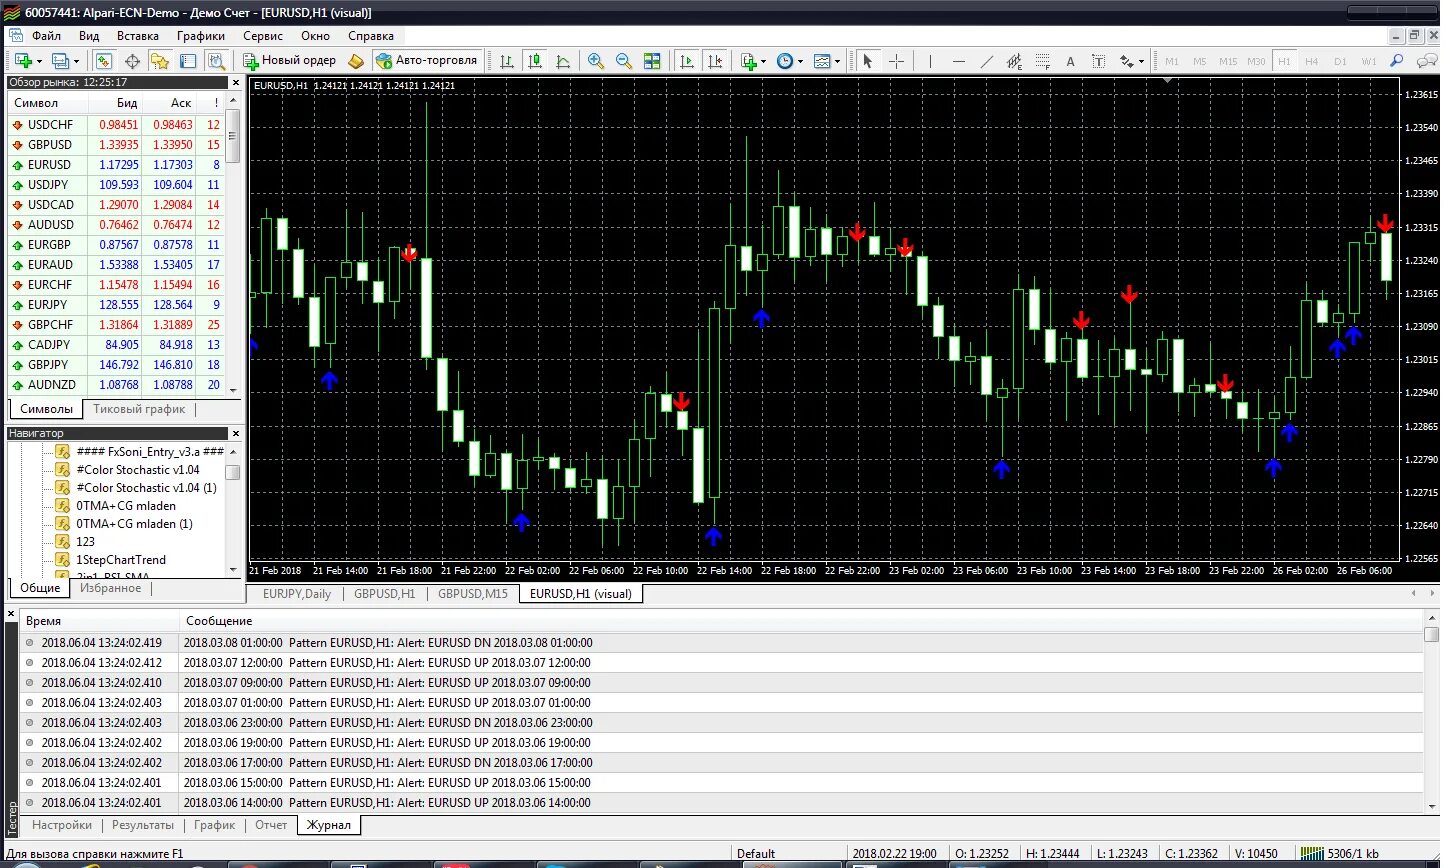Select the vertical line drawing tool

pos(930,61)
